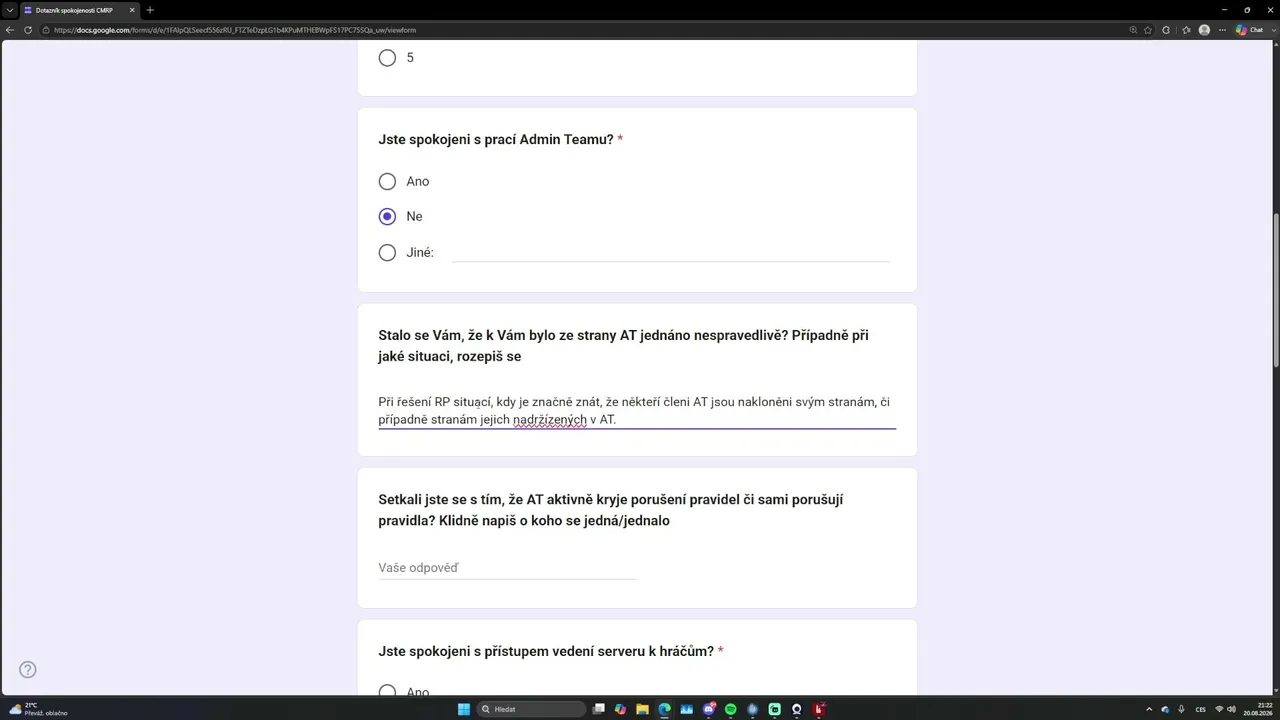
Task: Select the Ne radio option
Action: 387,216
